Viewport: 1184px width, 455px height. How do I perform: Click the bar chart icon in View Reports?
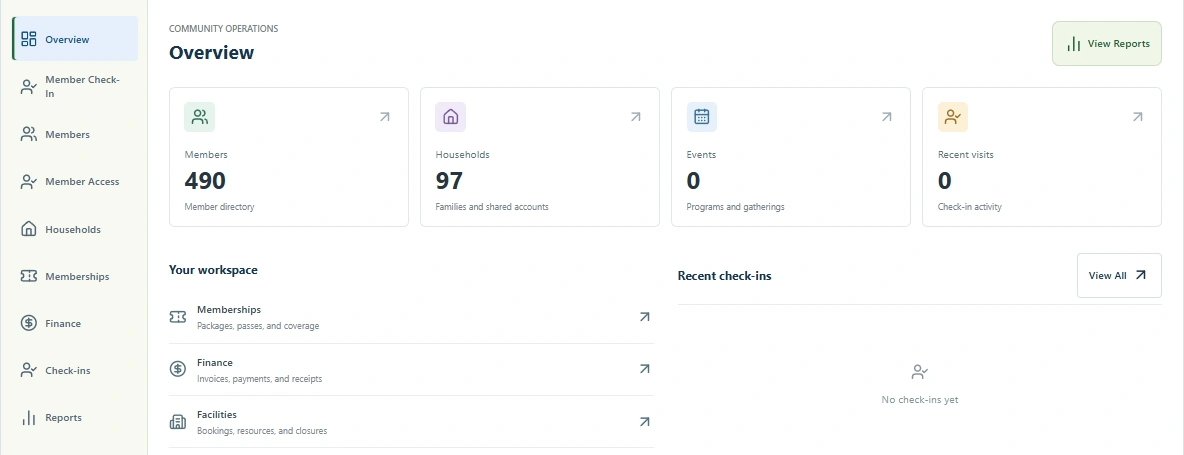click(1074, 44)
